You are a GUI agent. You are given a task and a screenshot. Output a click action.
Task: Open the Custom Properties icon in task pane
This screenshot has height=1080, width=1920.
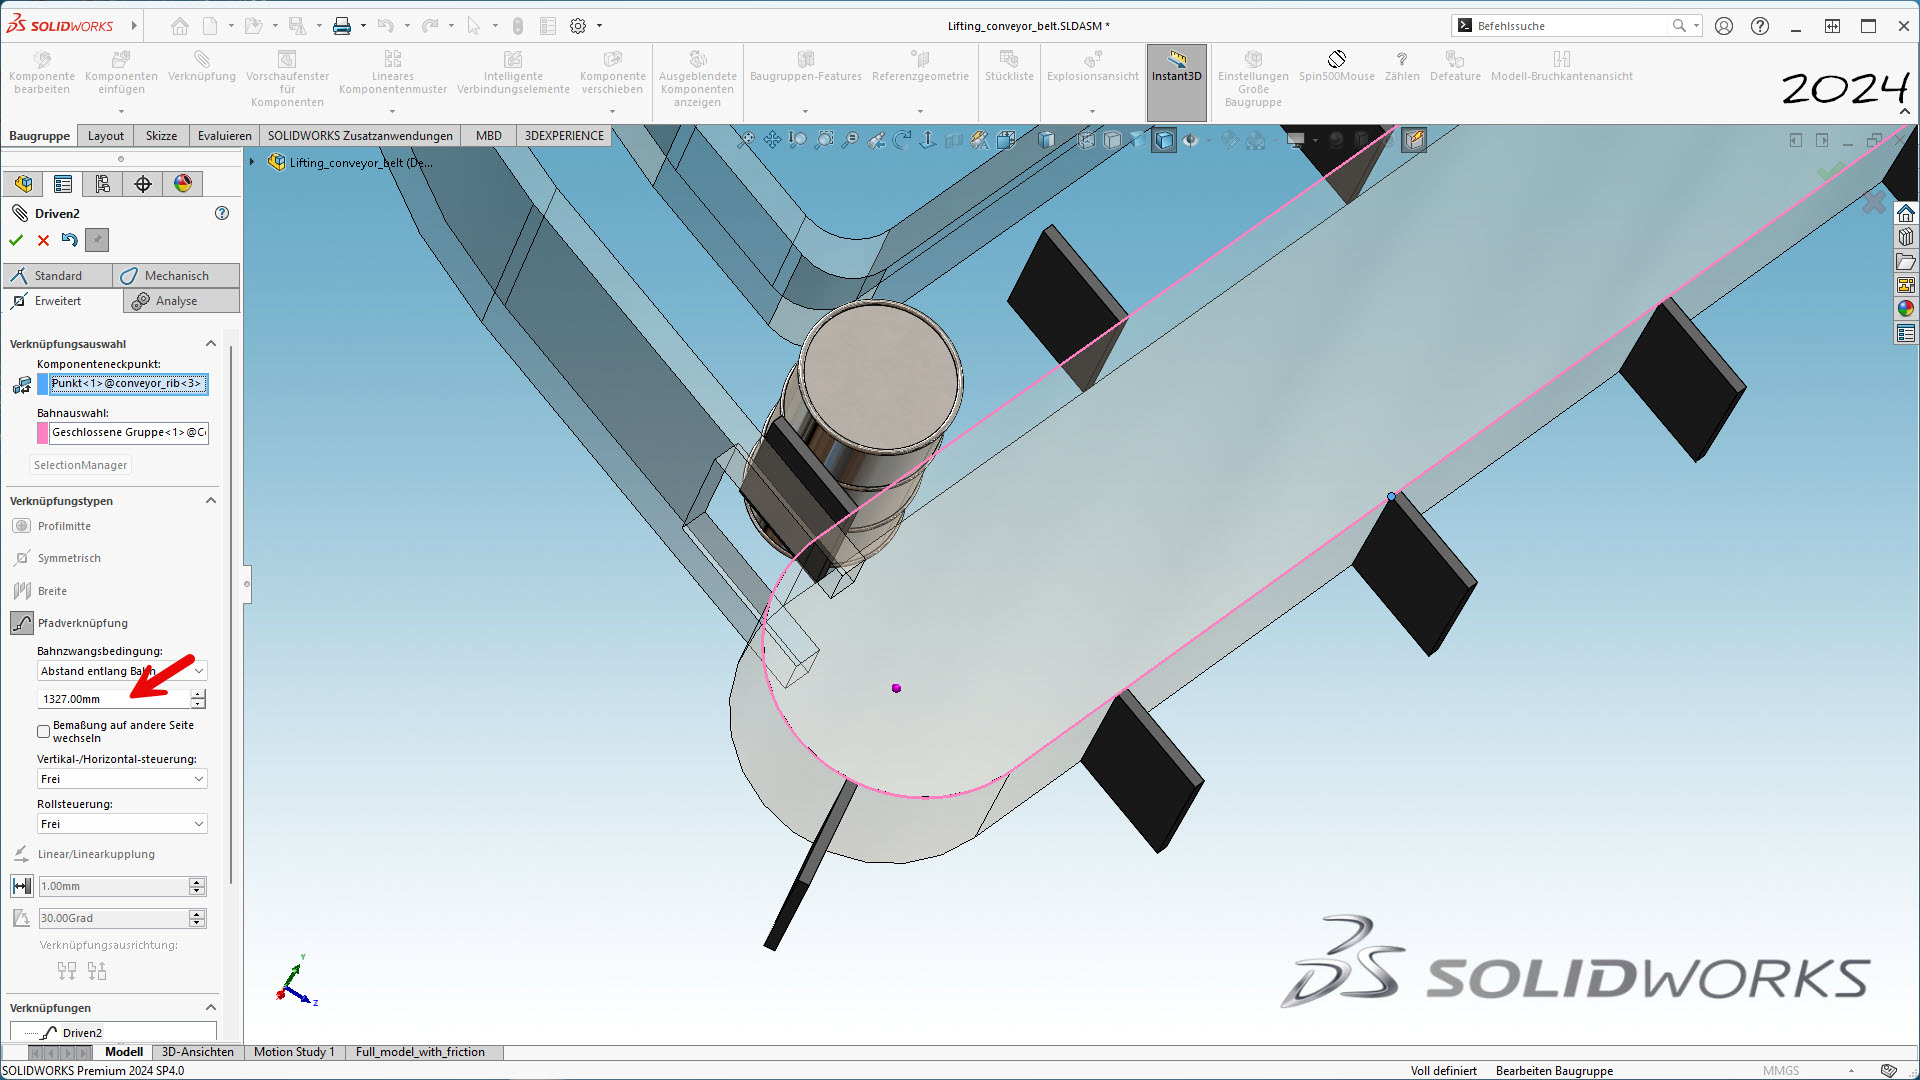1906,333
